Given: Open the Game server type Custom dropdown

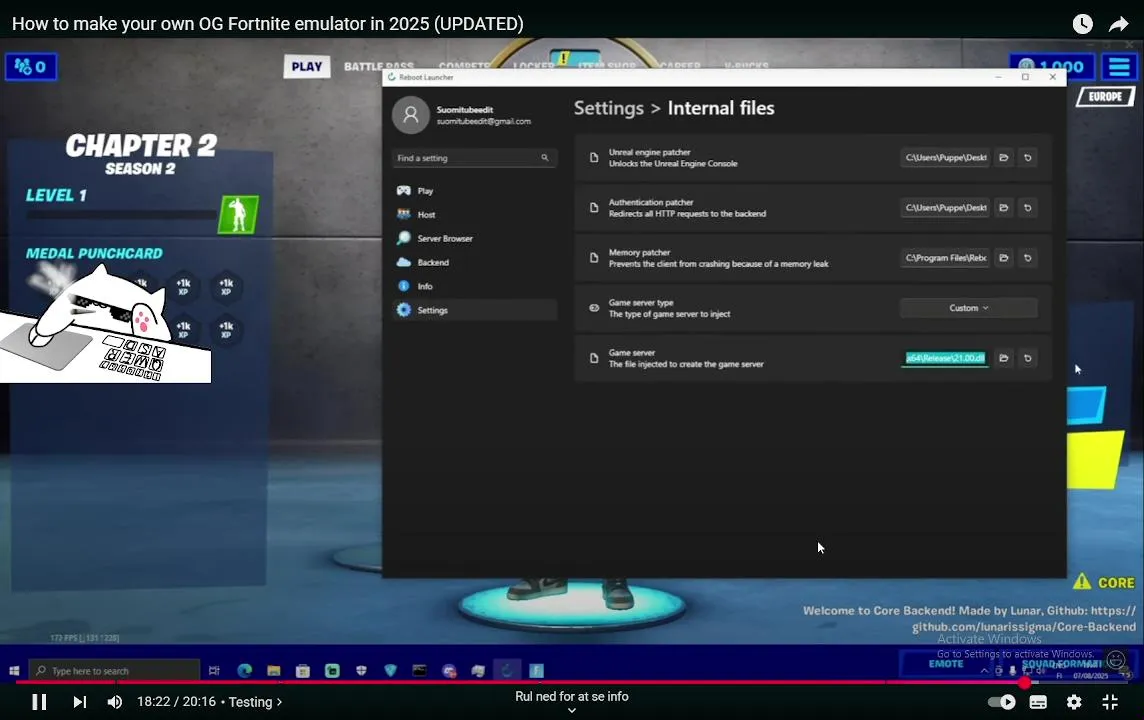Looking at the screenshot, I should pyautogui.click(x=968, y=308).
